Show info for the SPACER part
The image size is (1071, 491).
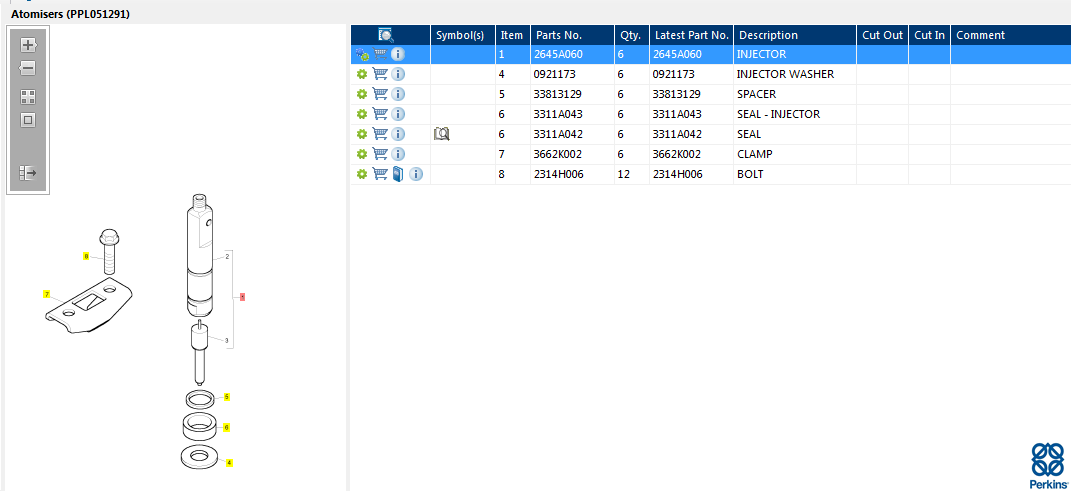click(x=398, y=94)
